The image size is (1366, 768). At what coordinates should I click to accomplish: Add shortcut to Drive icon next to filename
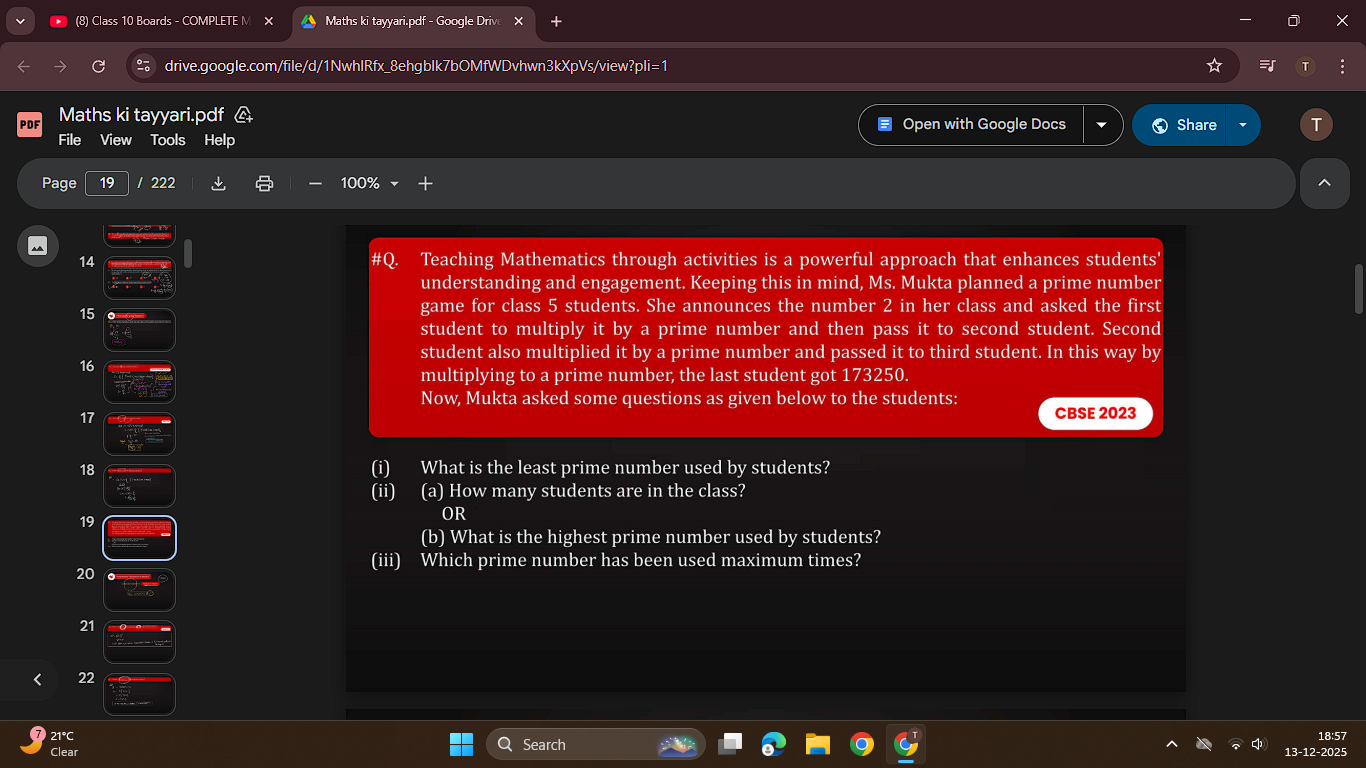click(242, 115)
